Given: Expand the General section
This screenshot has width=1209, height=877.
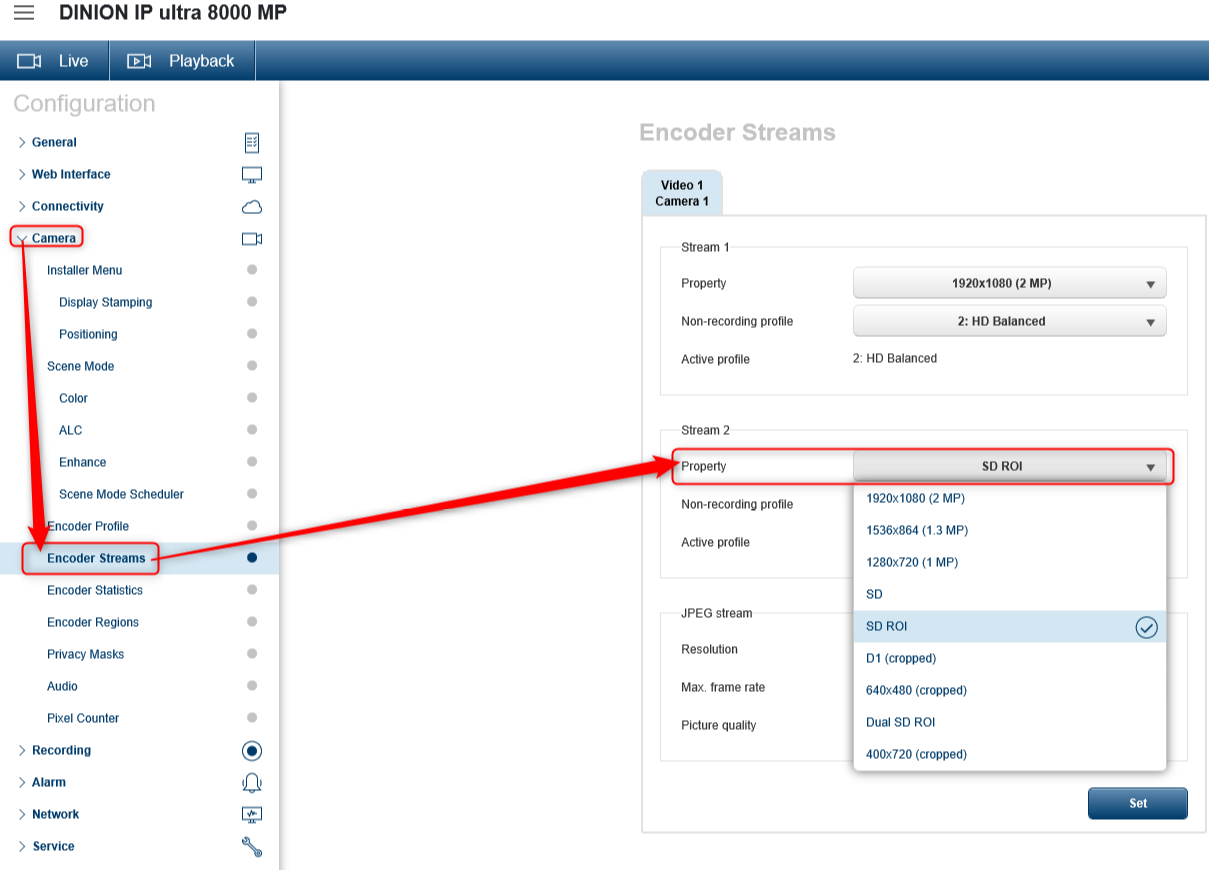Looking at the screenshot, I should (x=22, y=142).
